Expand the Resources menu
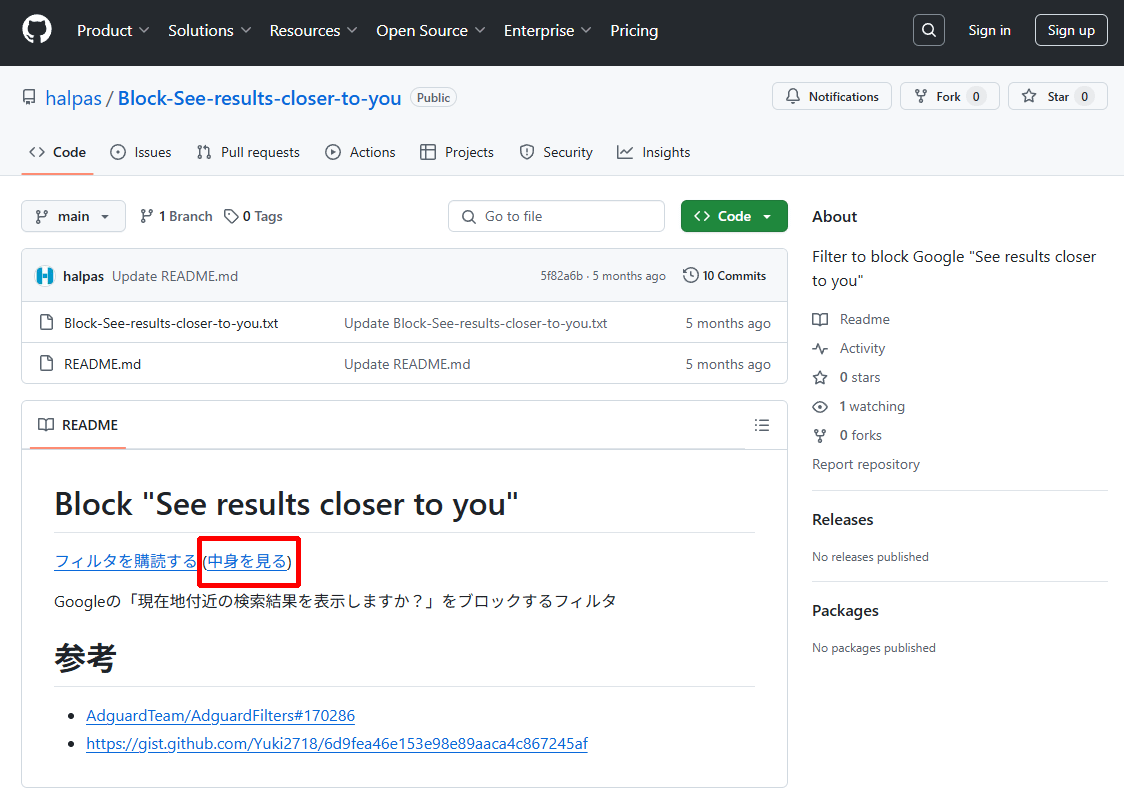The height and width of the screenshot is (801, 1124). click(313, 30)
